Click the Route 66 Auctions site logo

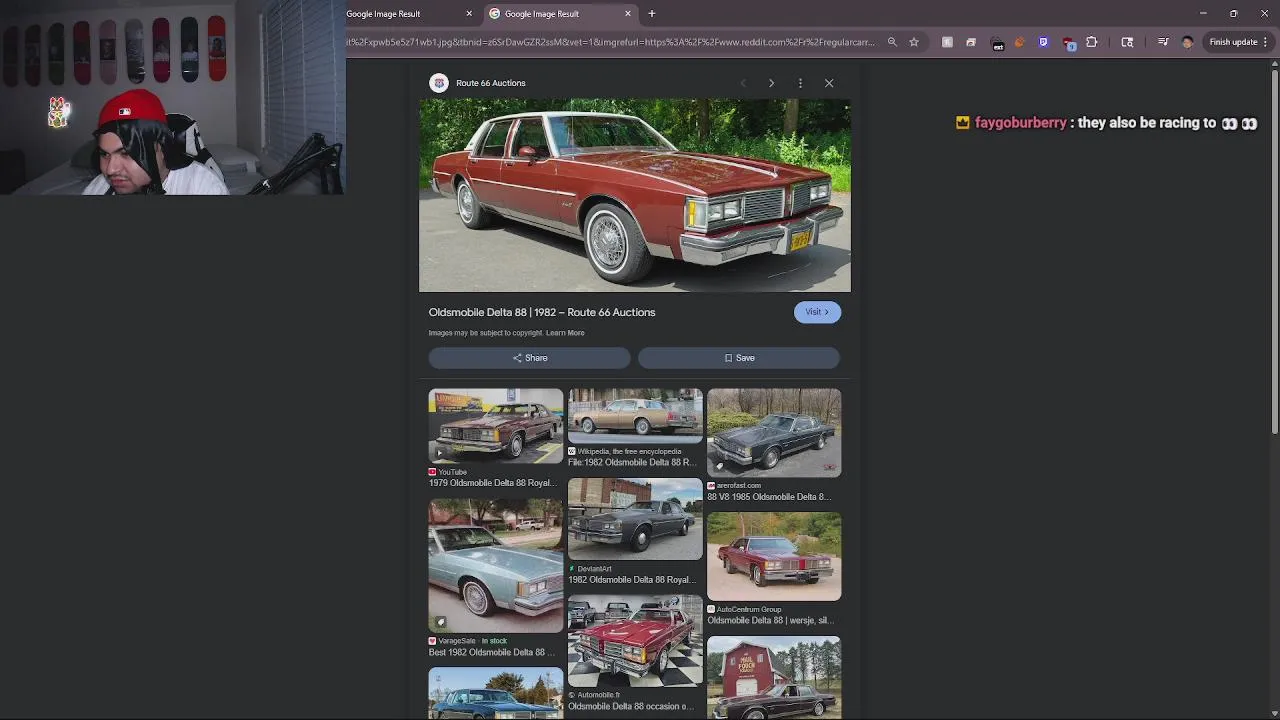(x=438, y=83)
